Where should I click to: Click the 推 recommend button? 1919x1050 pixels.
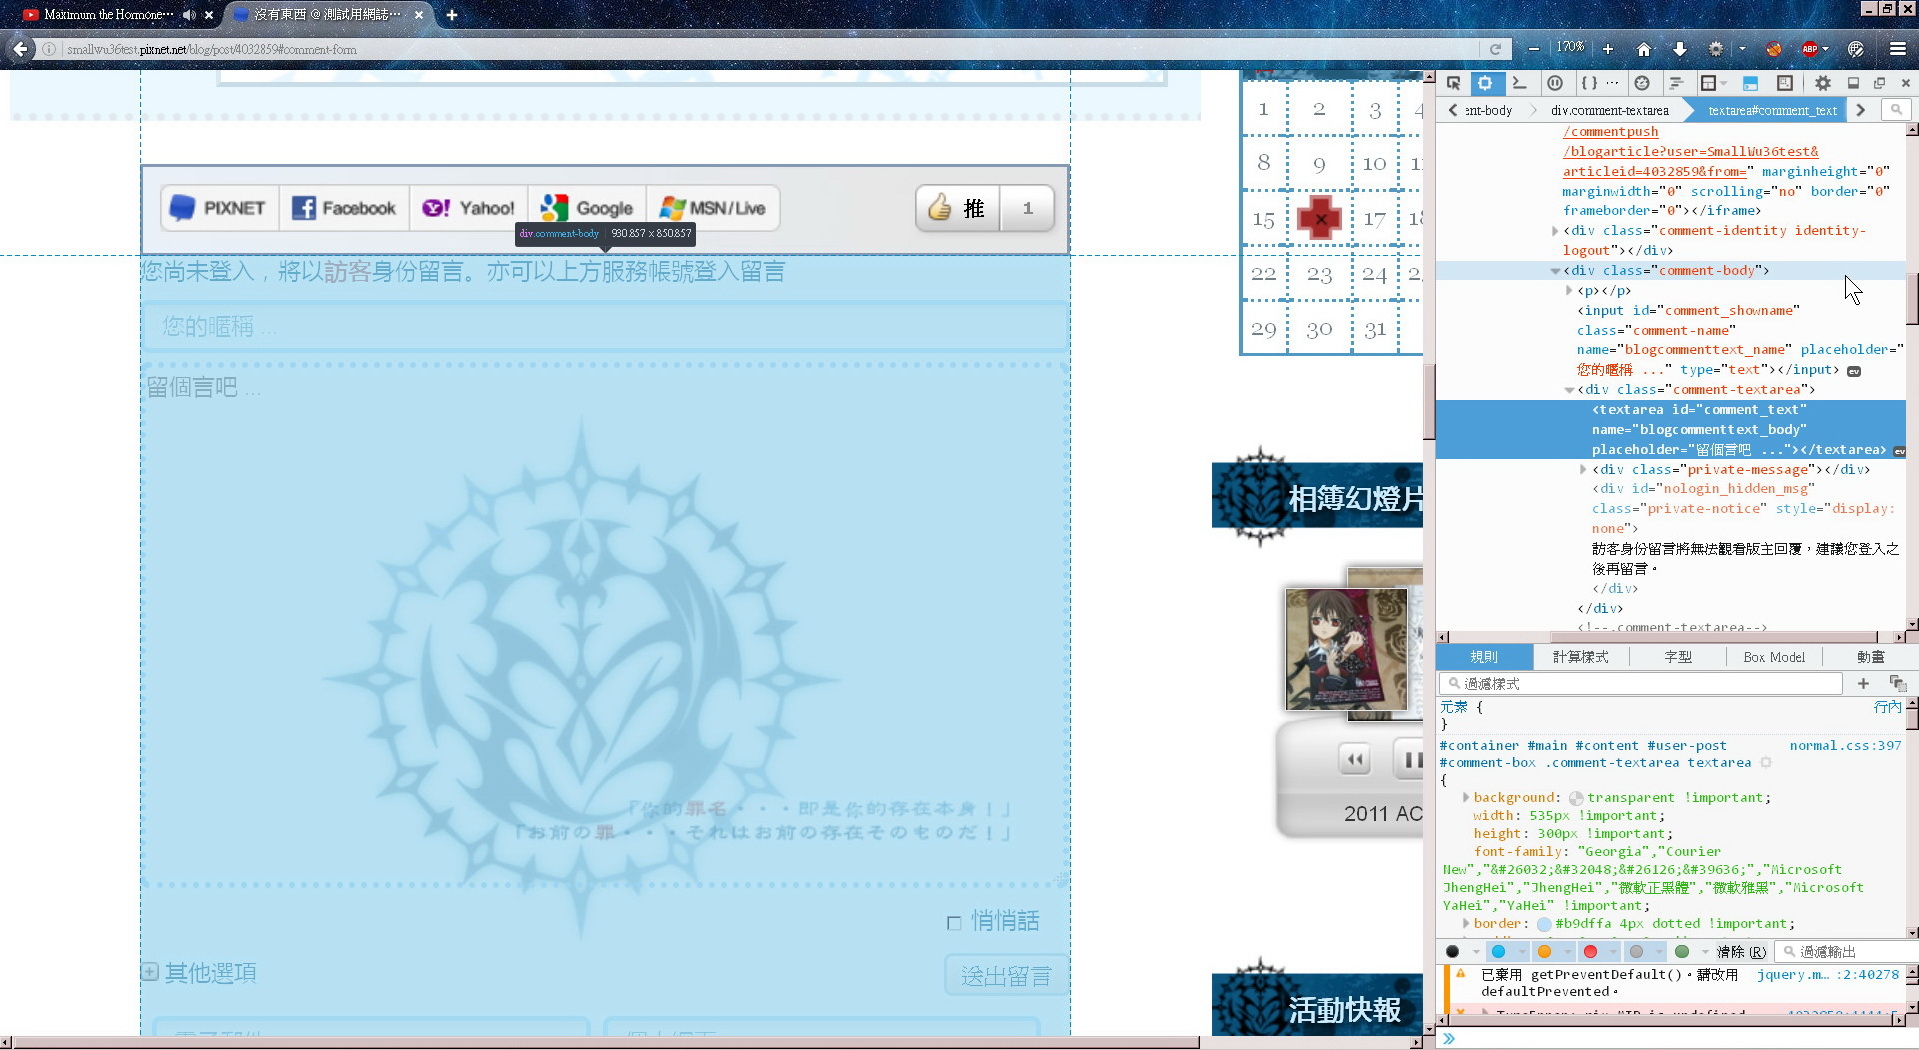(x=958, y=208)
